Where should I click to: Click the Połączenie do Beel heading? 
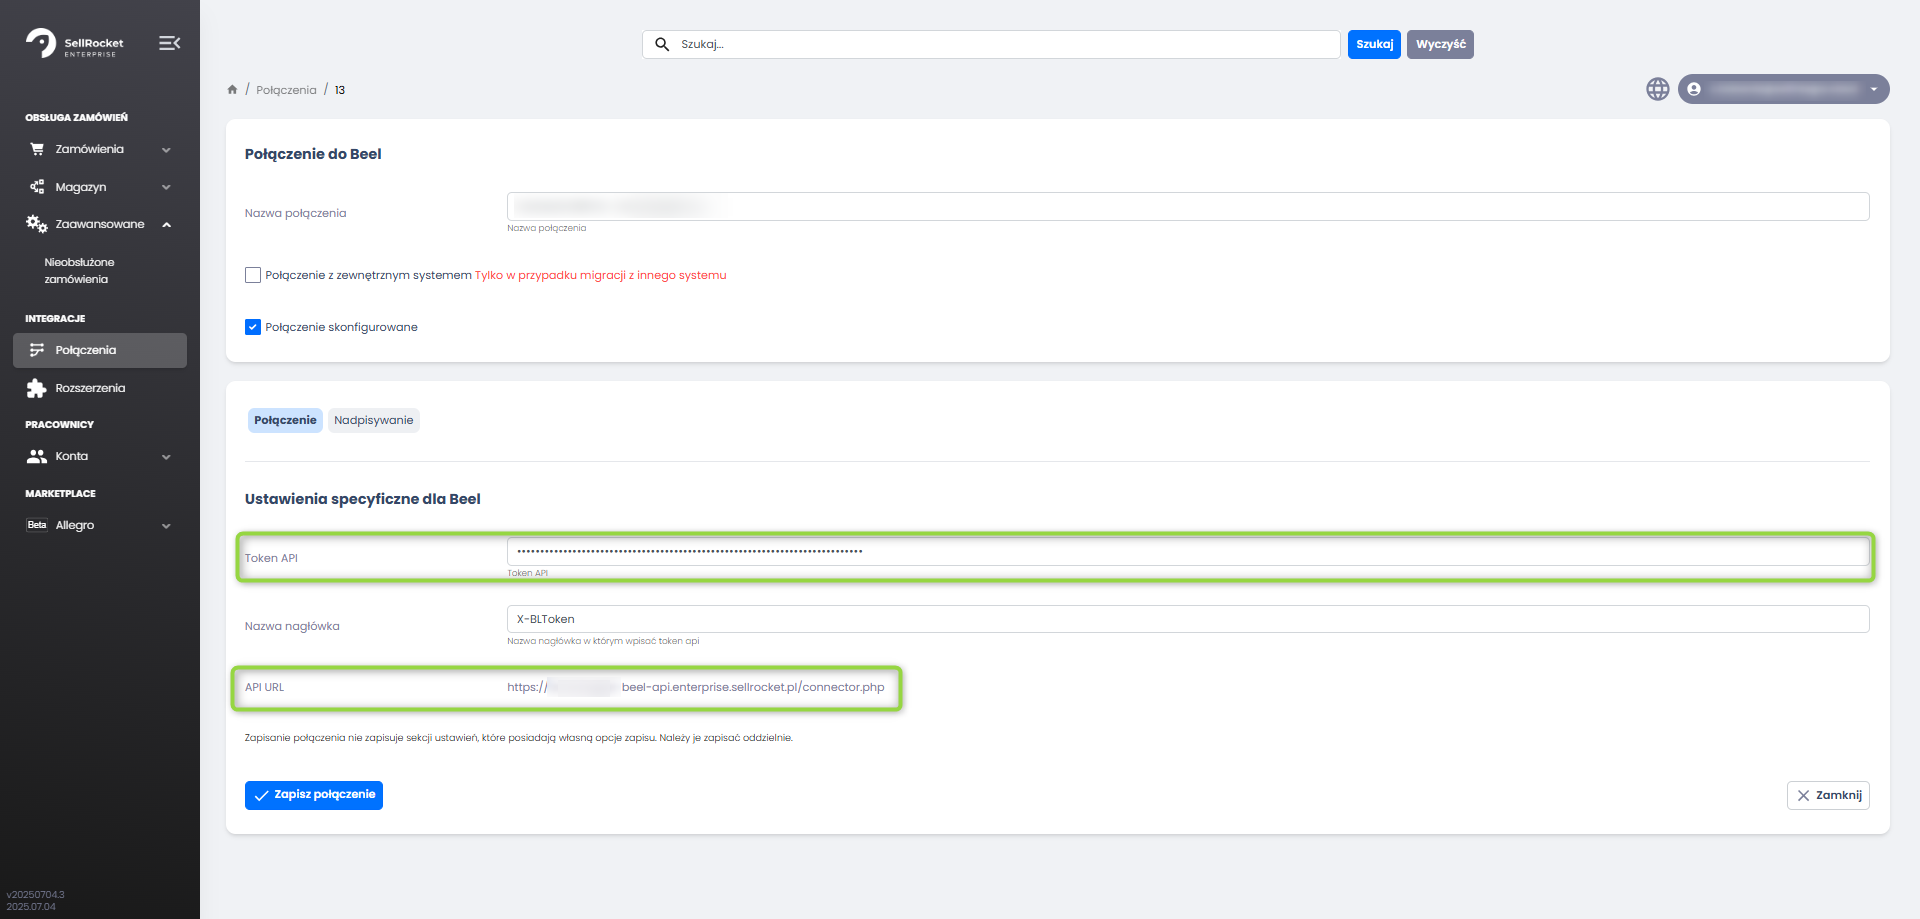point(313,154)
